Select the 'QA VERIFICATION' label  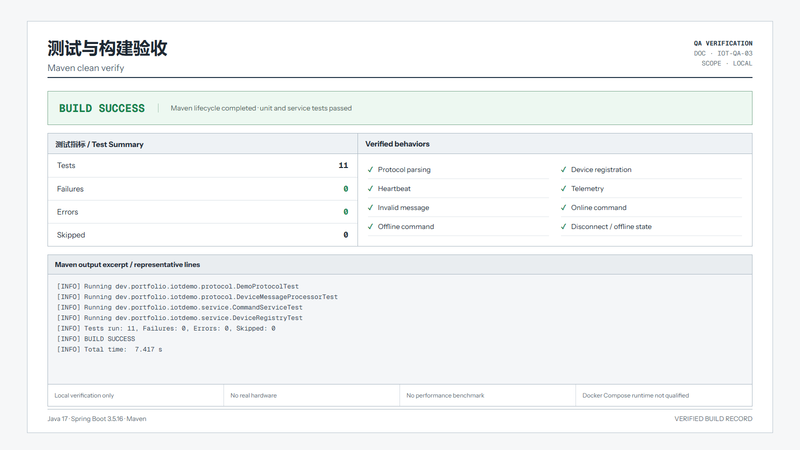(723, 43)
